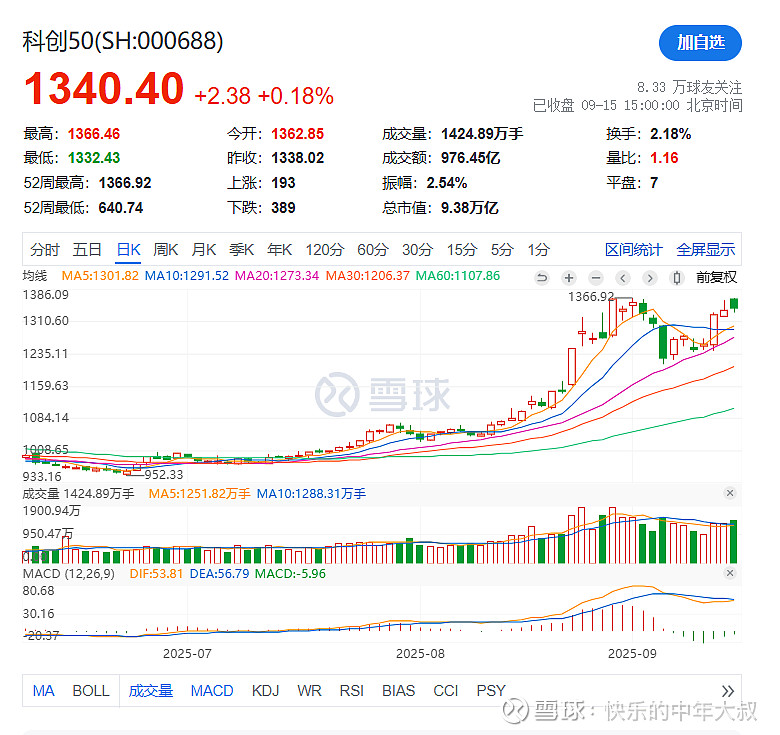Select the 分时 chart tab
Screen dimensions: 780x735
(x=45, y=250)
